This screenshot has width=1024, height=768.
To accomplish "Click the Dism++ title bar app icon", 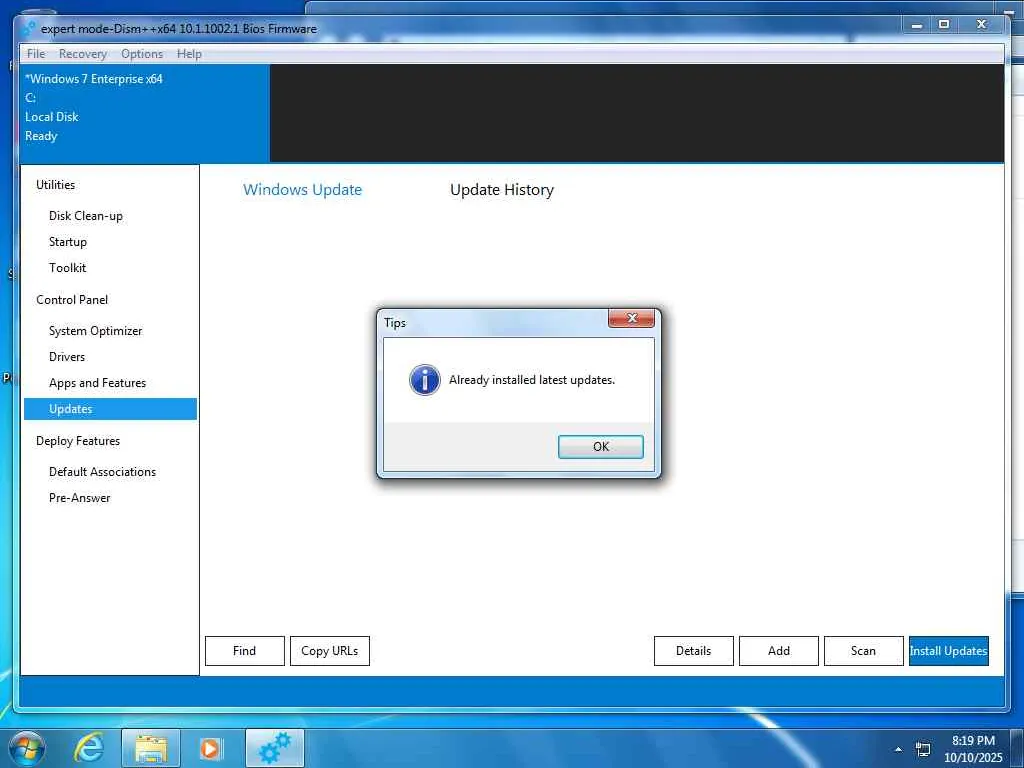I will (x=29, y=28).
